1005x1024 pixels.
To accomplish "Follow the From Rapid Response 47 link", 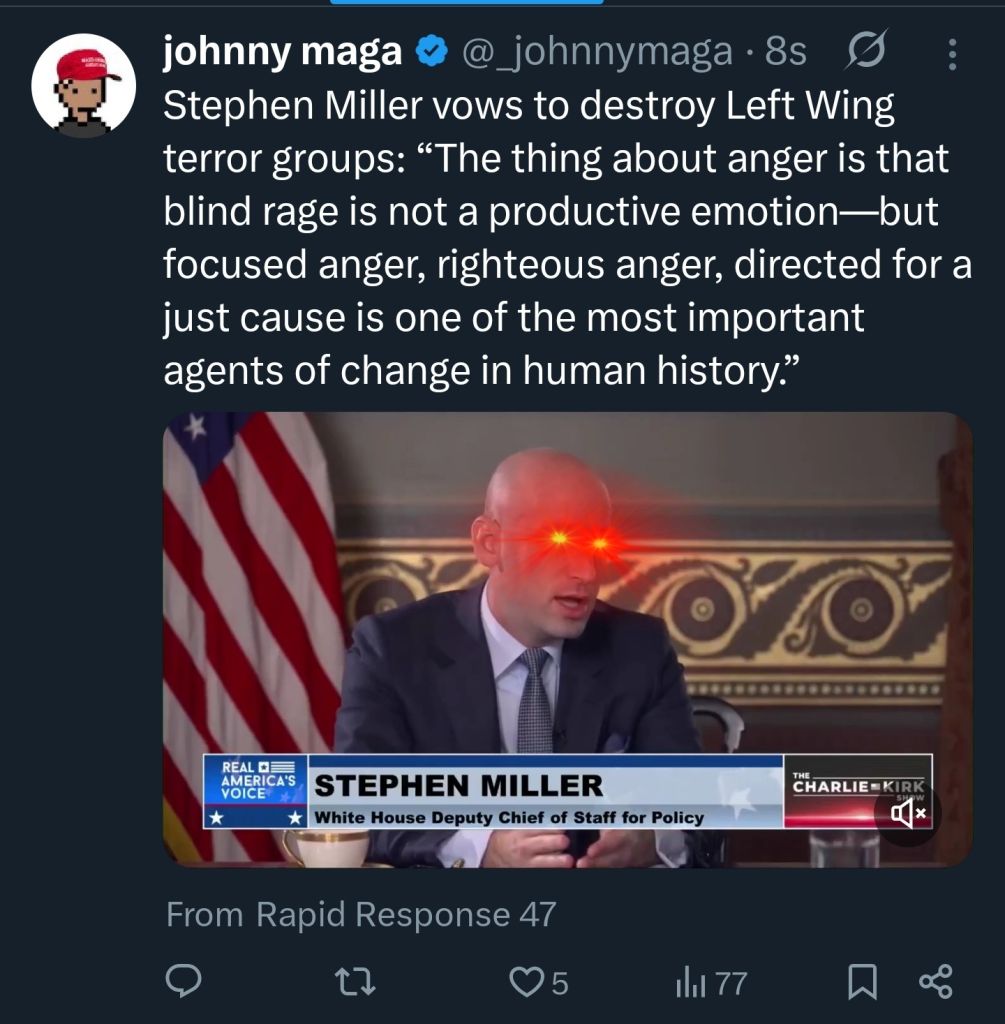I will point(361,914).
